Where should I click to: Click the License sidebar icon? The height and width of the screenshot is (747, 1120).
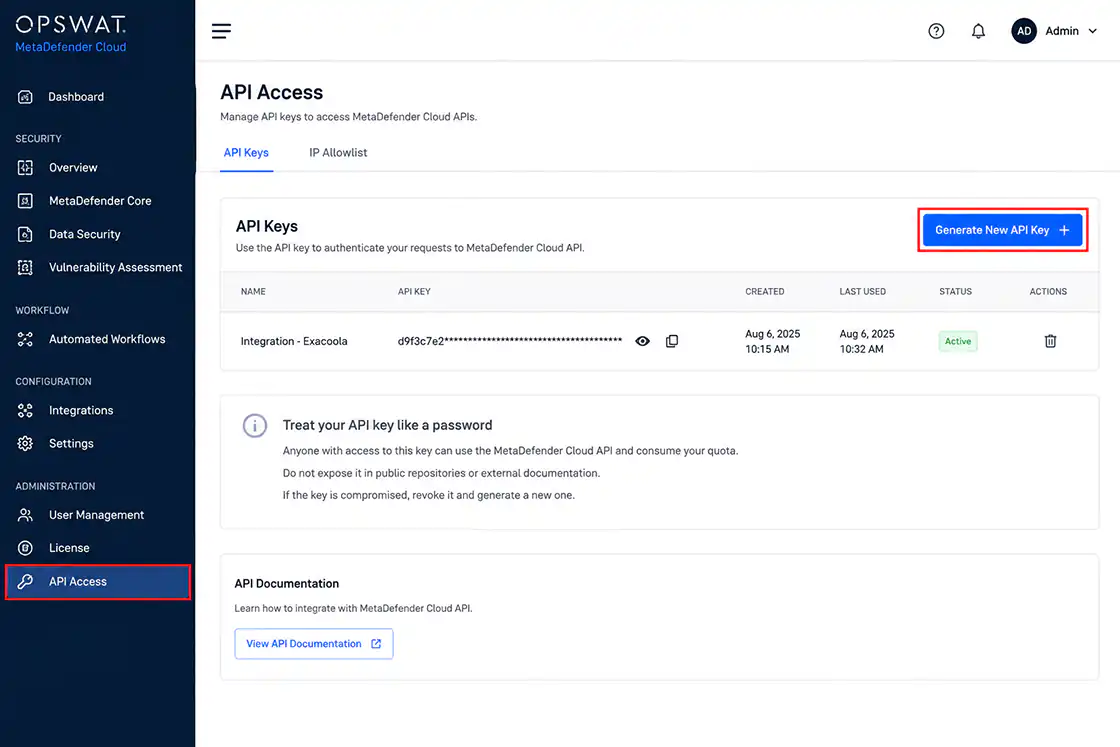point(25,548)
